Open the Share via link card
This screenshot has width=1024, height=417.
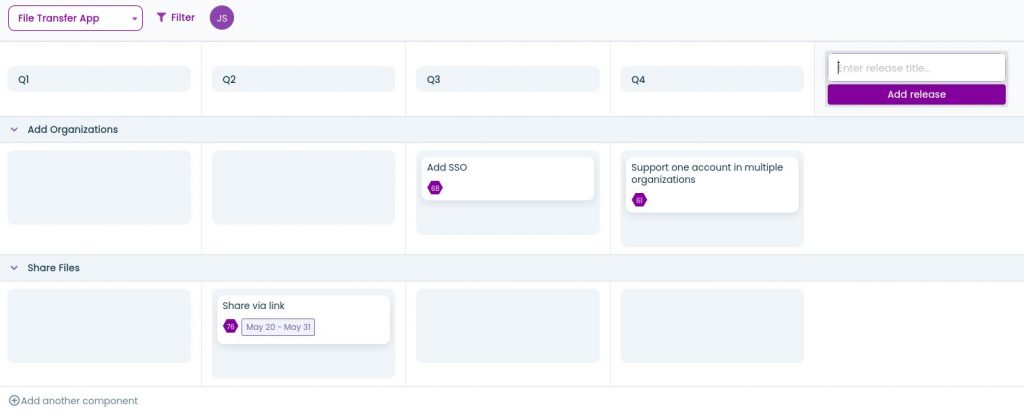303,320
